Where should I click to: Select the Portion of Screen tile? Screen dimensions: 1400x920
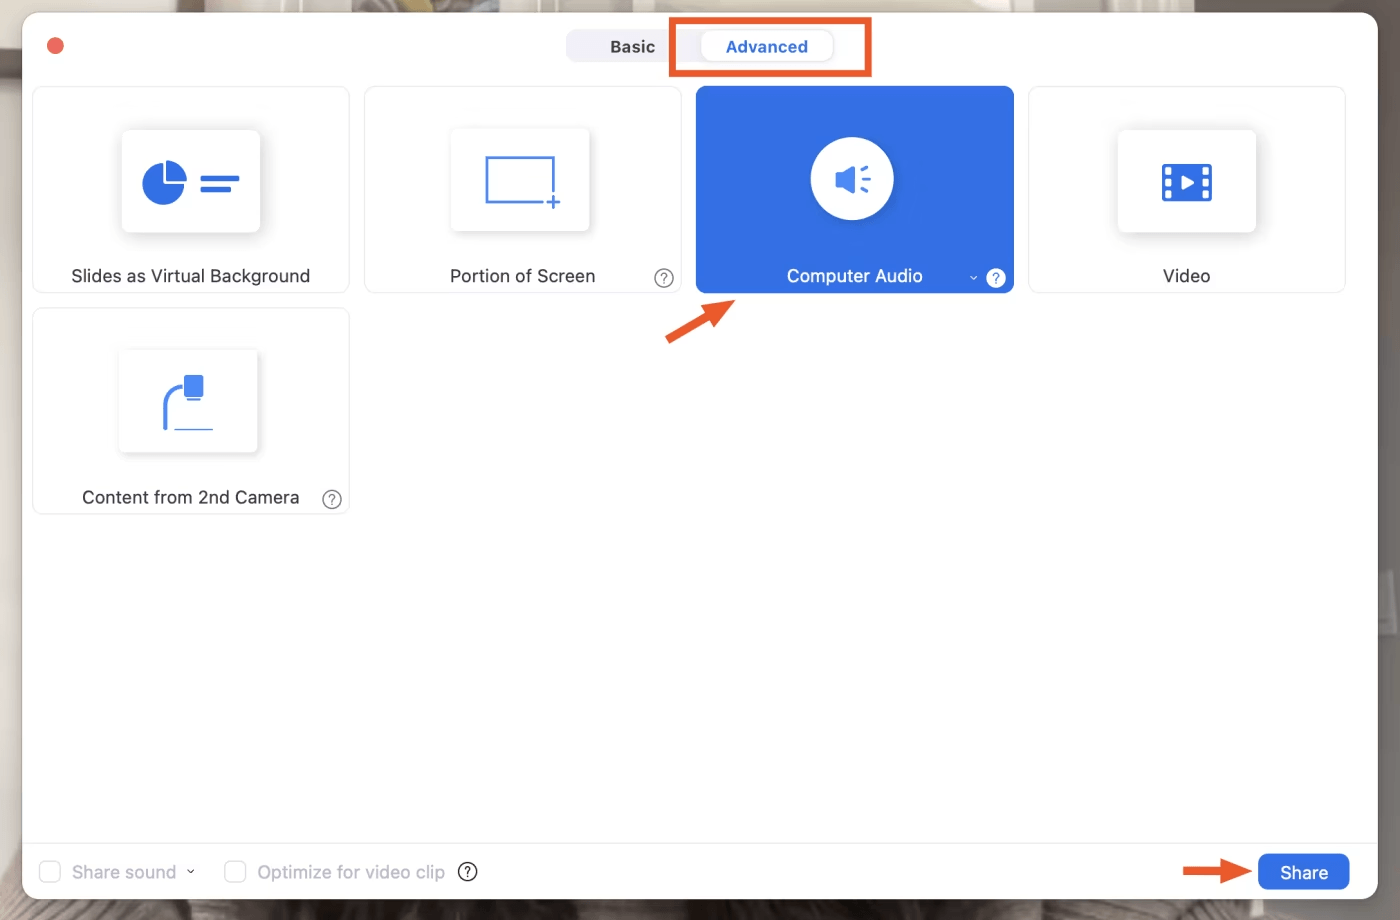pyautogui.click(x=521, y=190)
